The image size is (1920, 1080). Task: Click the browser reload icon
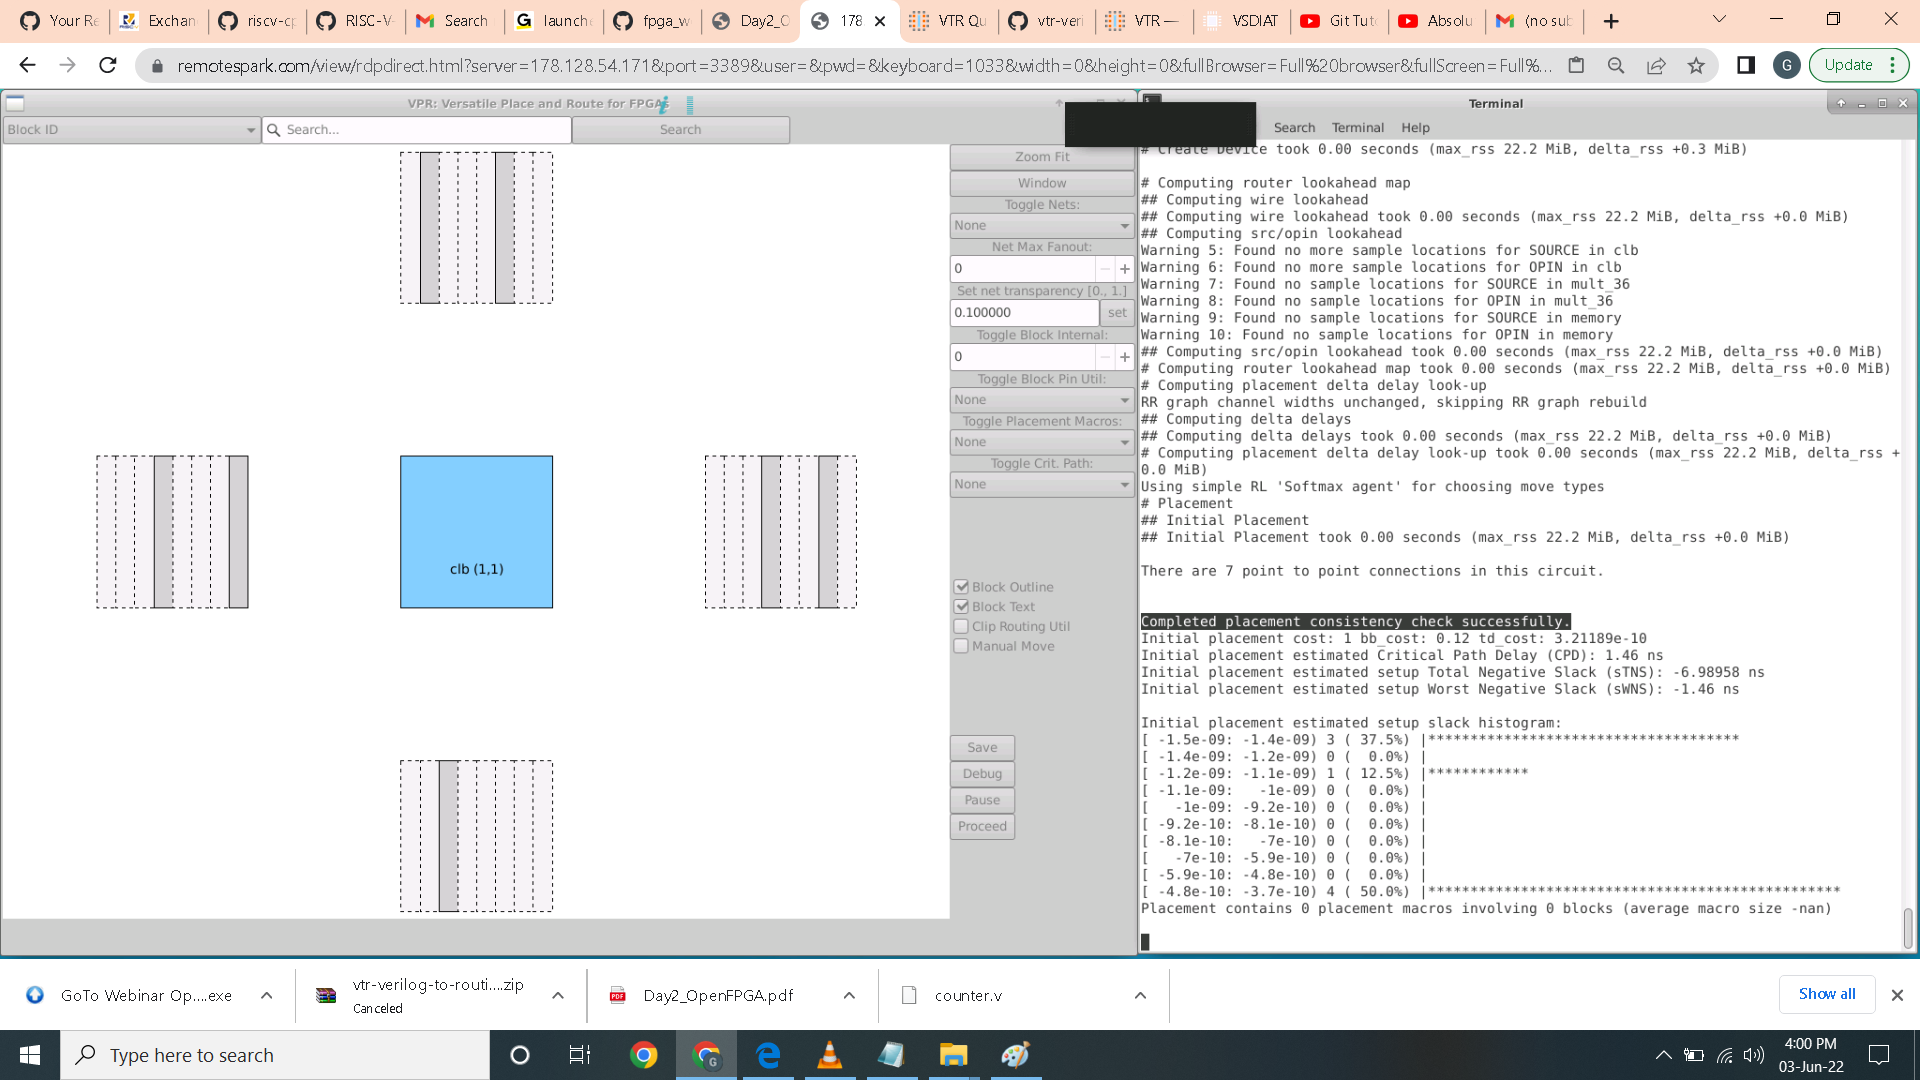click(x=108, y=66)
